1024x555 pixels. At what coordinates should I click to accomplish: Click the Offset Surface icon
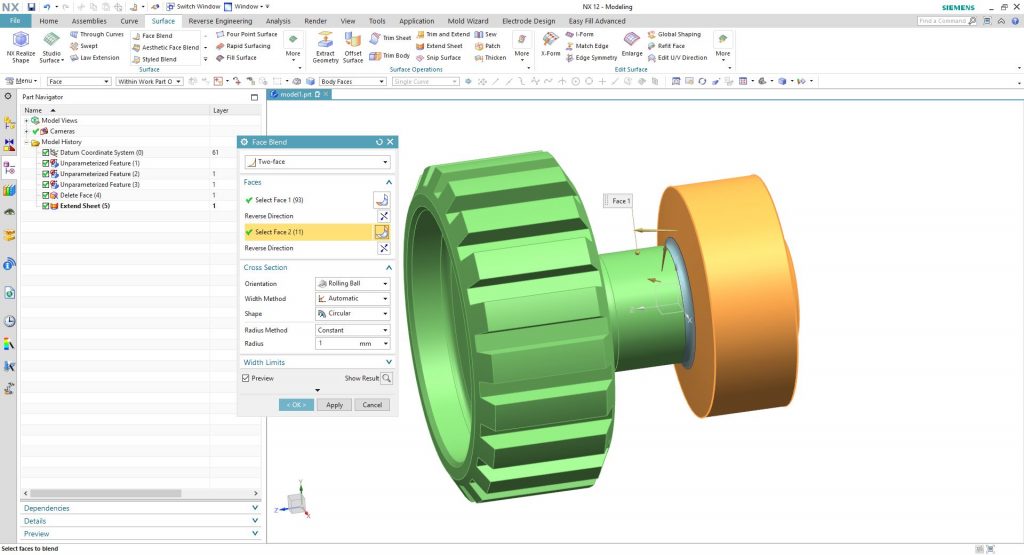pyautogui.click(x=353, y=40)
